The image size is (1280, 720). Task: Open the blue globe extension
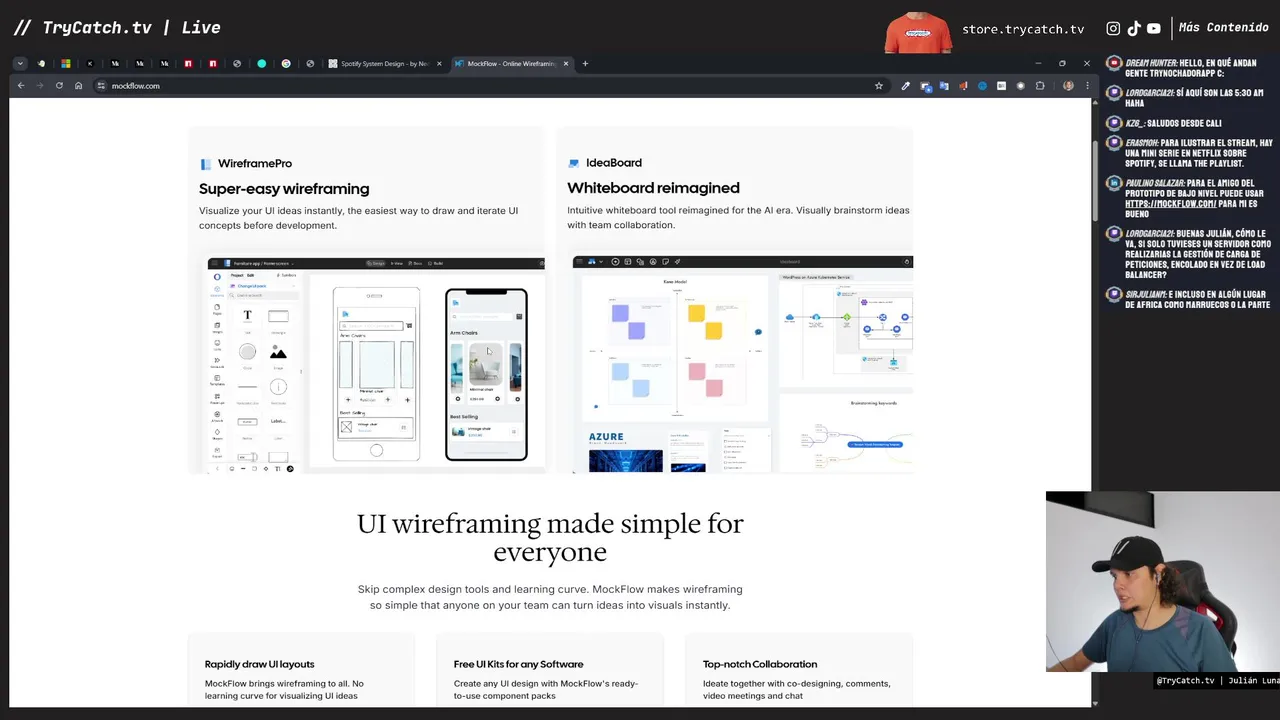tap(982, 86)
